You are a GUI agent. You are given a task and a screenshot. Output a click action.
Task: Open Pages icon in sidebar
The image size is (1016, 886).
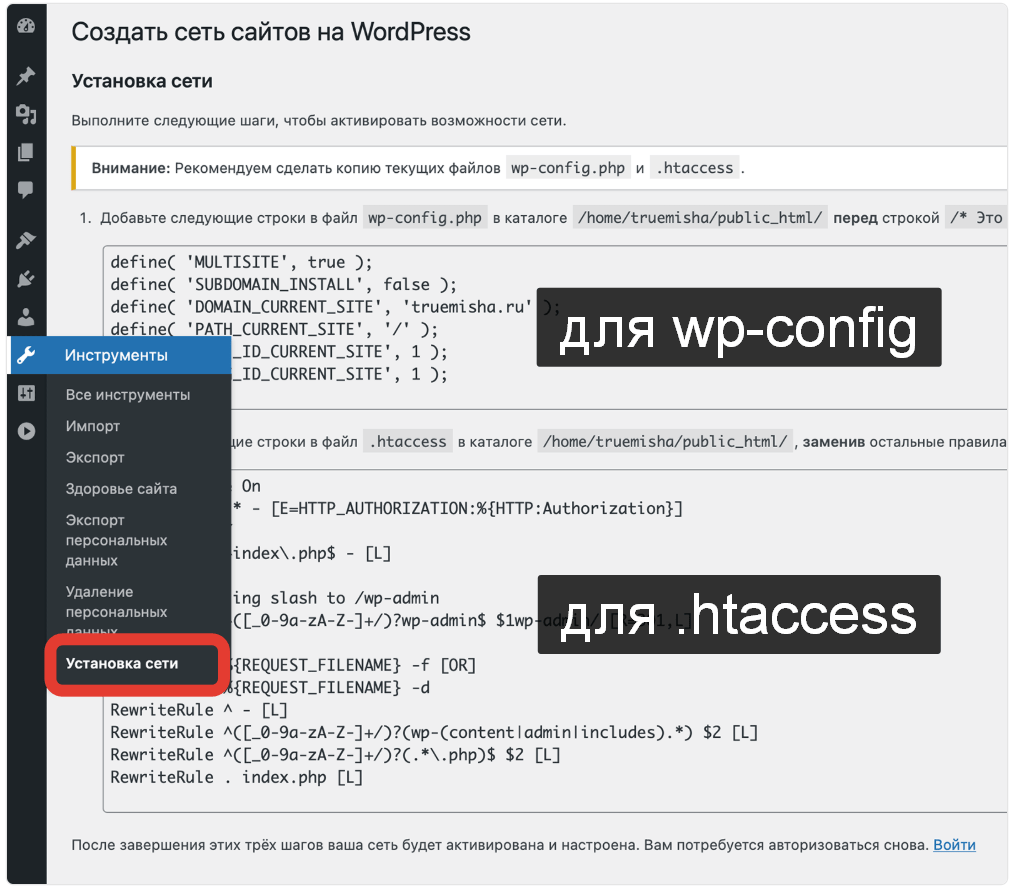point(26,152)
